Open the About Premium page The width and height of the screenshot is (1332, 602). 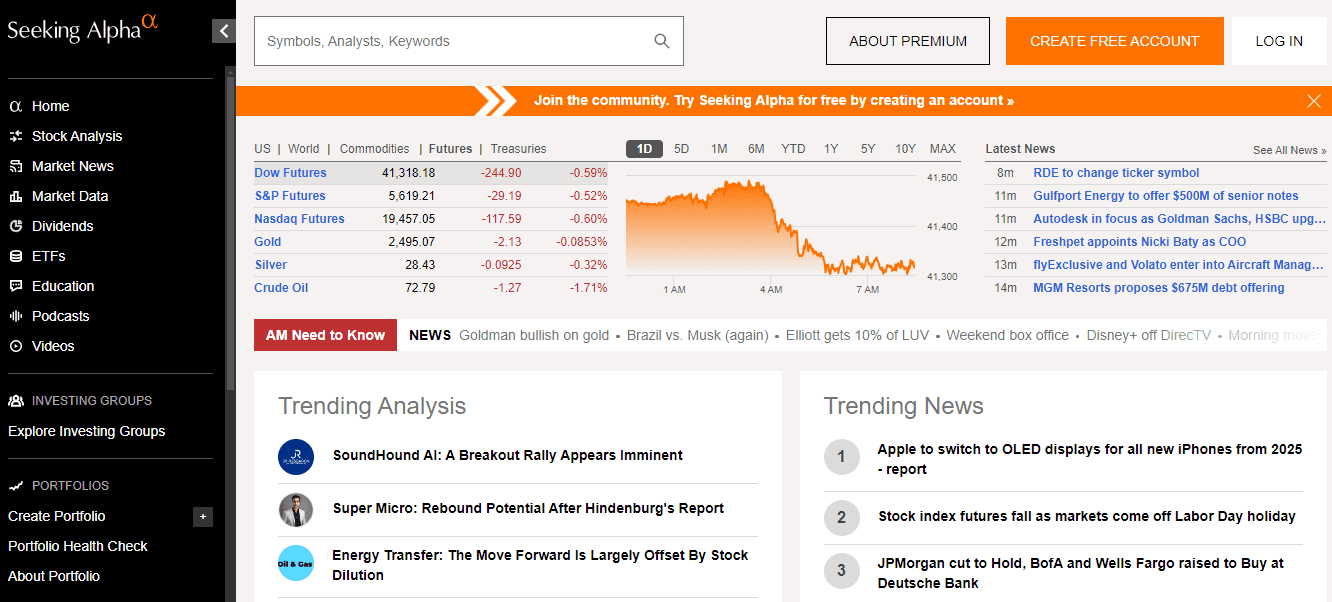[x=908, y=41]
